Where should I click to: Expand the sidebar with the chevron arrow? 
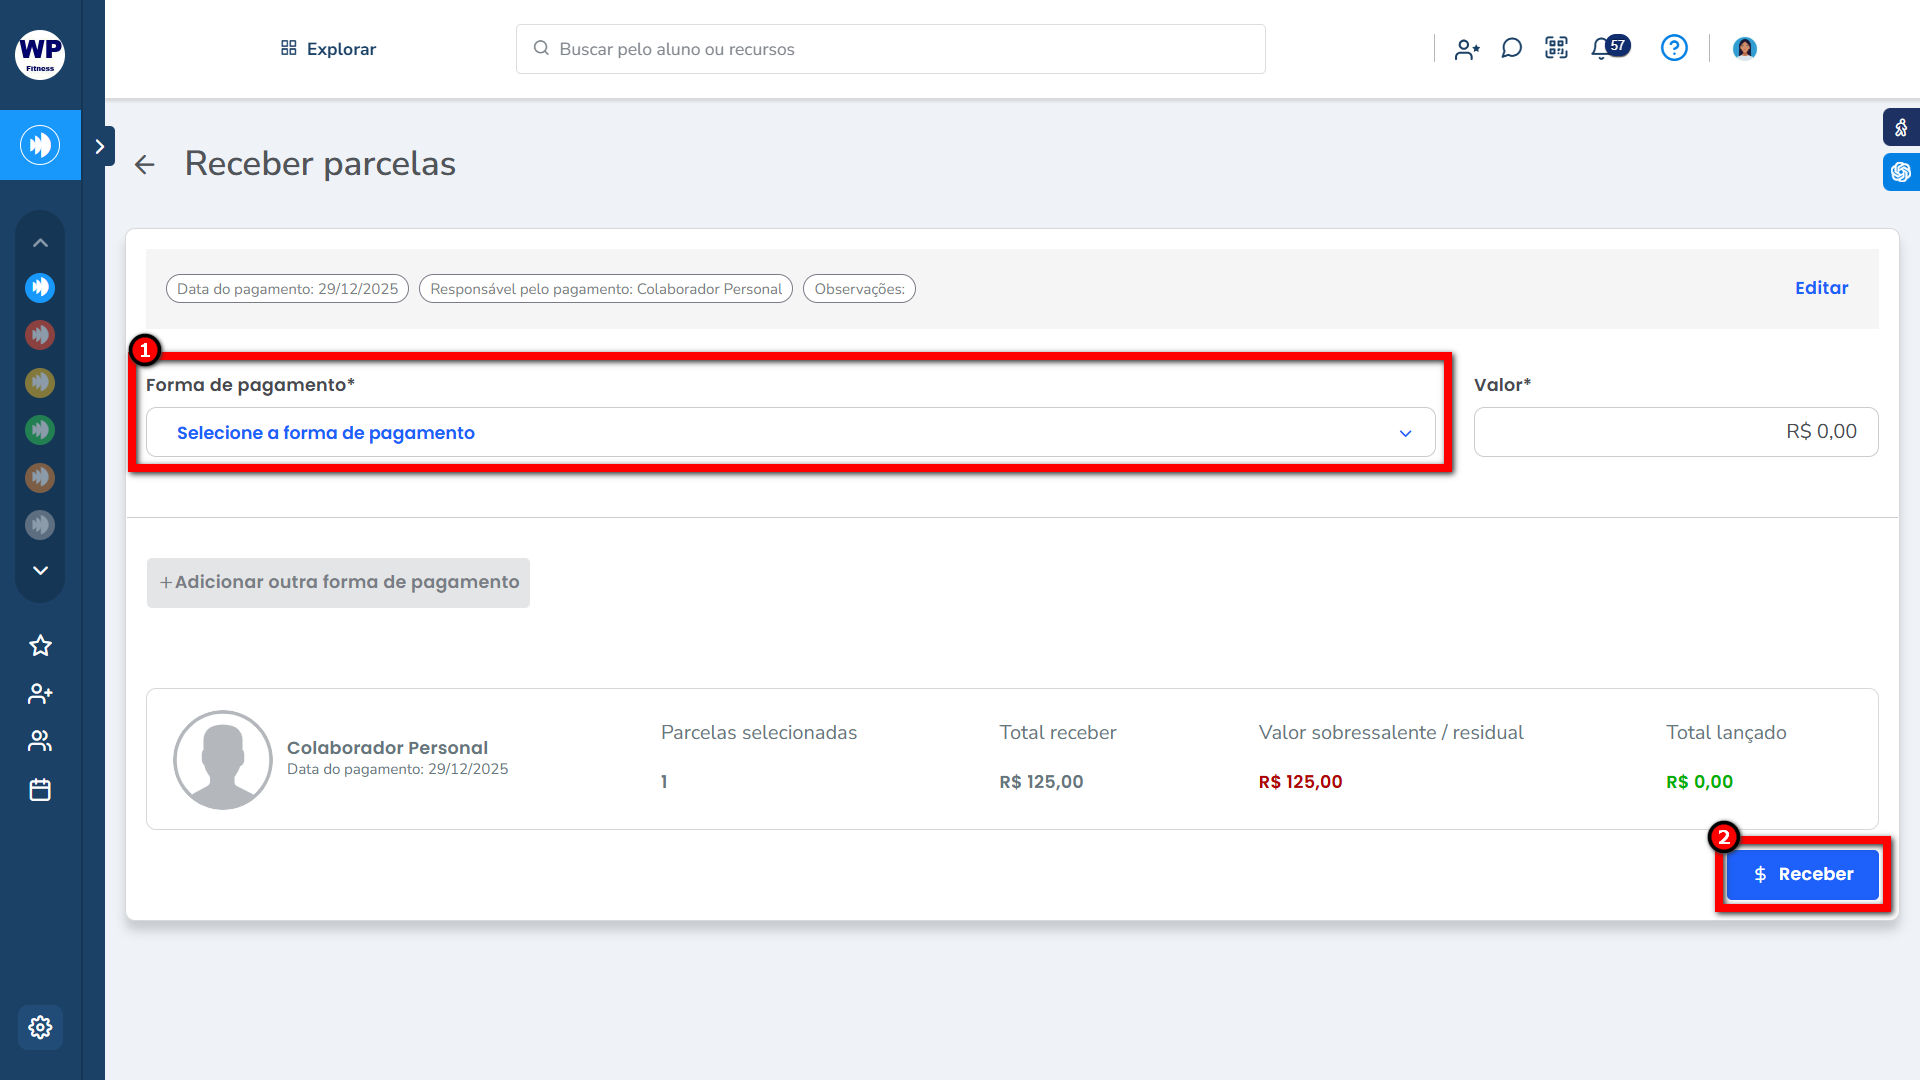(x=99, y=147)
